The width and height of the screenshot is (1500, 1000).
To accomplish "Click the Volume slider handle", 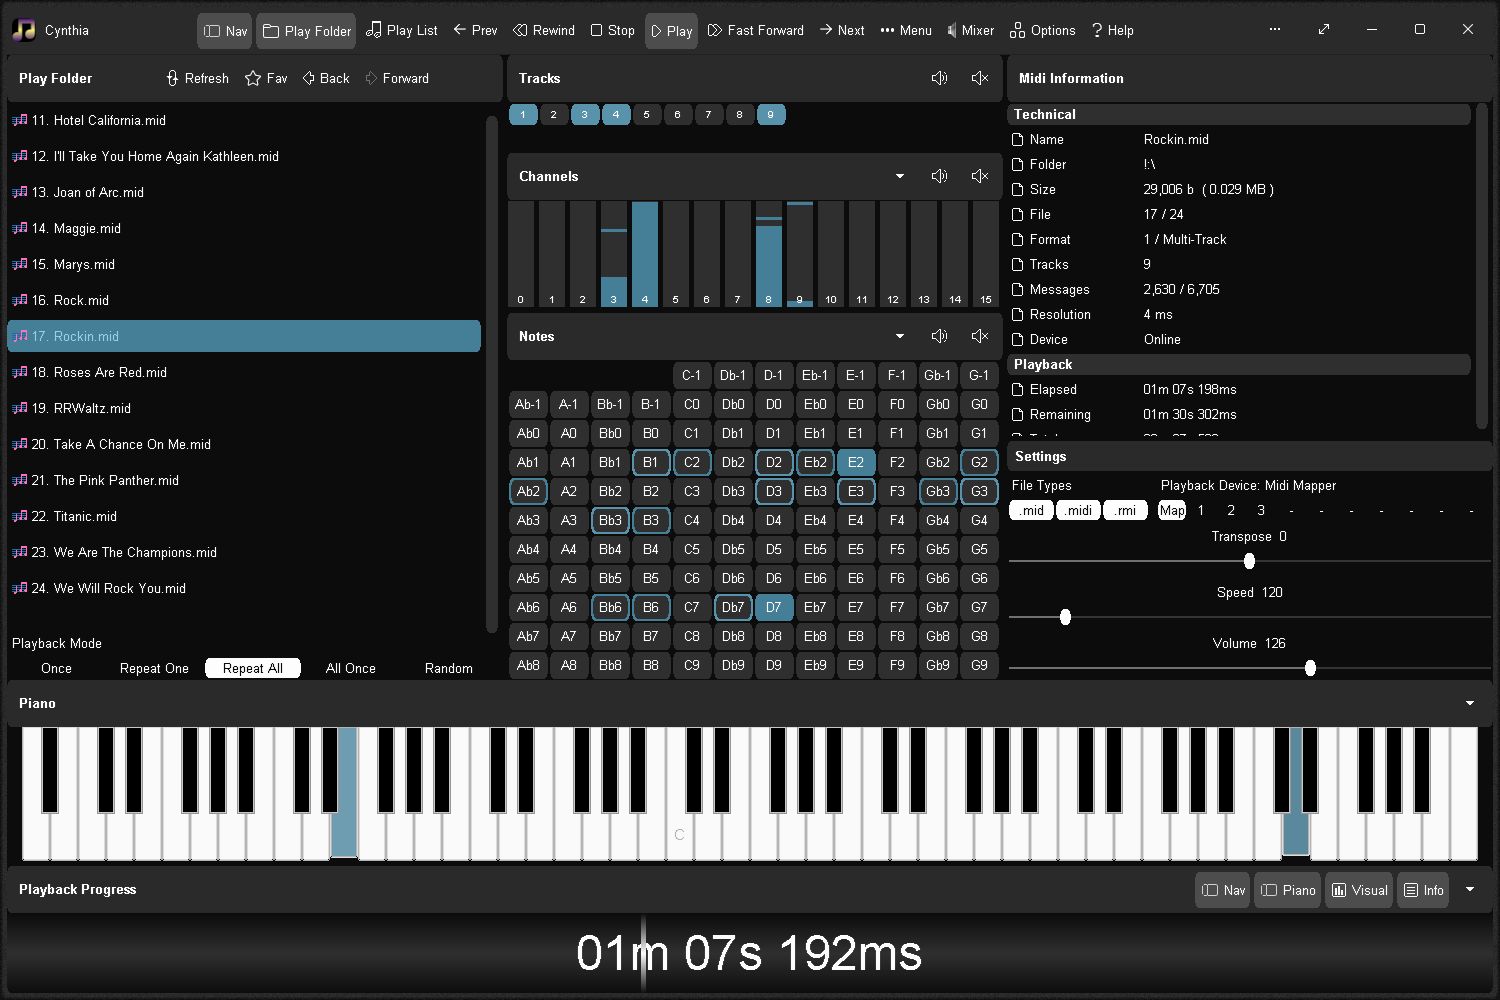I will click(x=1310, y=668).
